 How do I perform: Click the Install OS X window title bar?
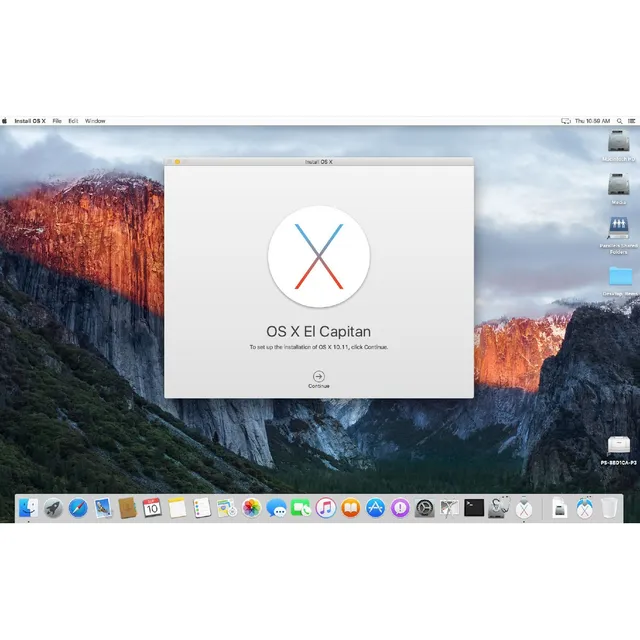tap(319, 162)
